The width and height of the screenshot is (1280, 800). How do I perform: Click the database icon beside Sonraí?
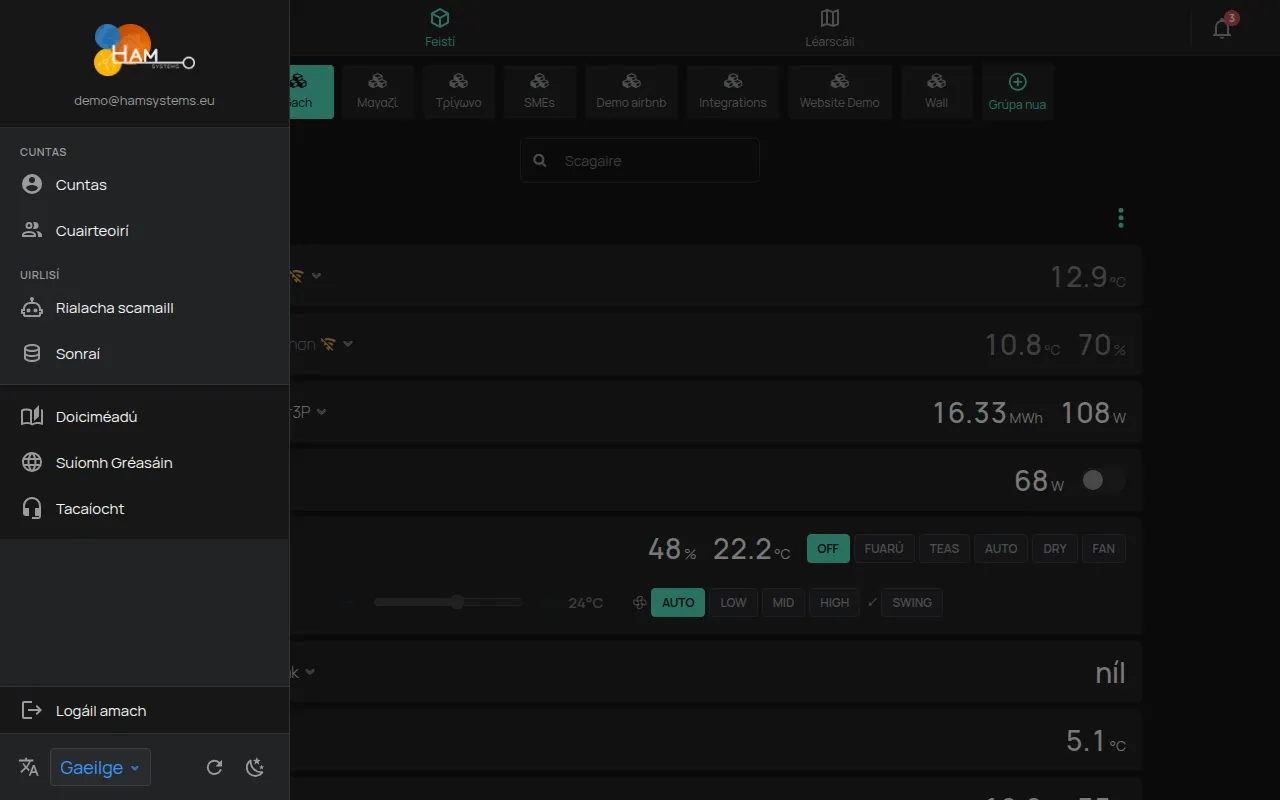pos(32,354)
